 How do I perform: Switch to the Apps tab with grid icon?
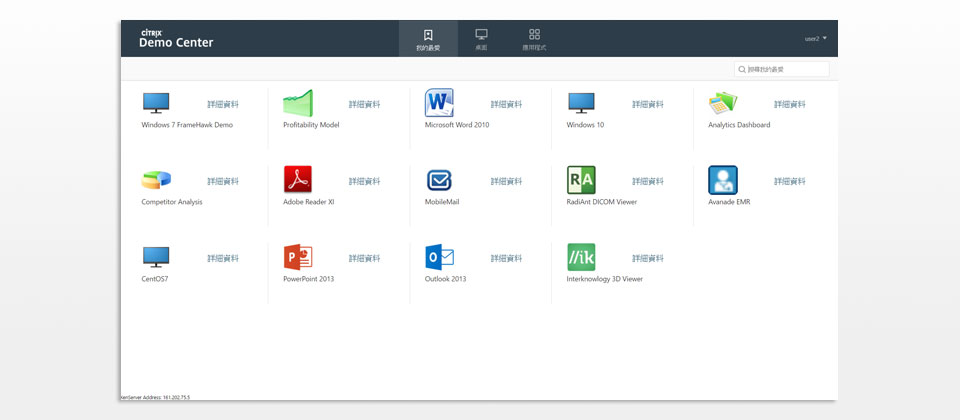(534, 38)
